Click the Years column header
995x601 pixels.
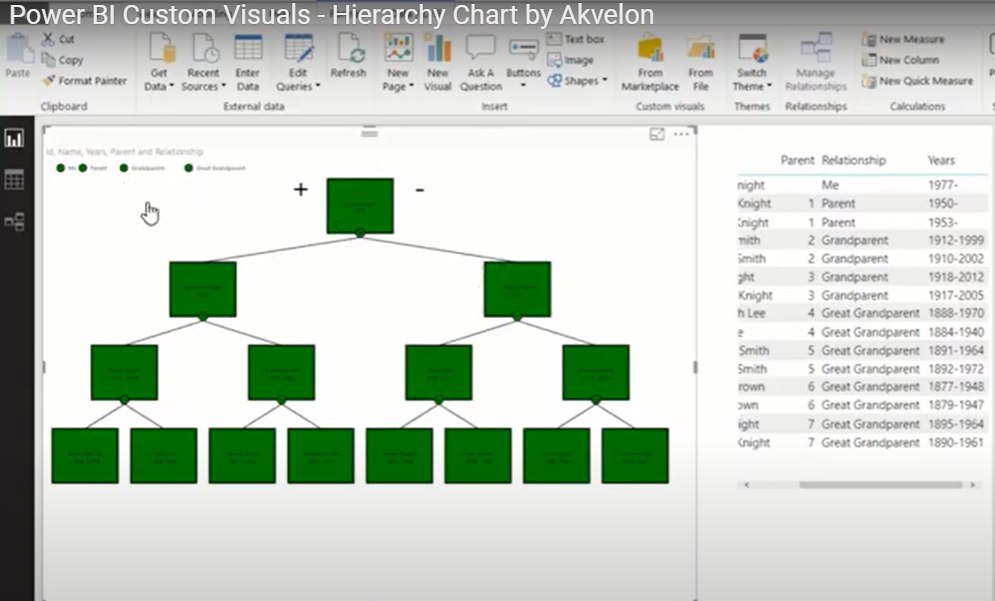click(x=940, y=160)
